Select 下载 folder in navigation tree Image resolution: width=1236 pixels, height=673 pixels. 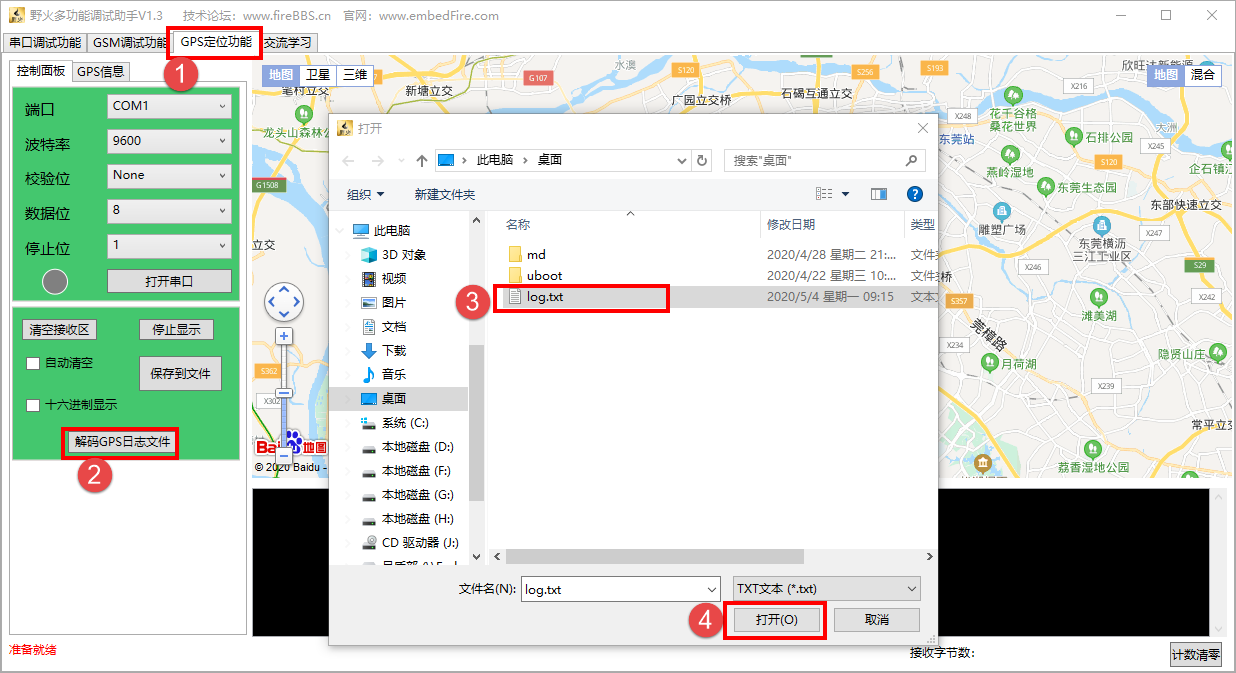tap(394, 351)
